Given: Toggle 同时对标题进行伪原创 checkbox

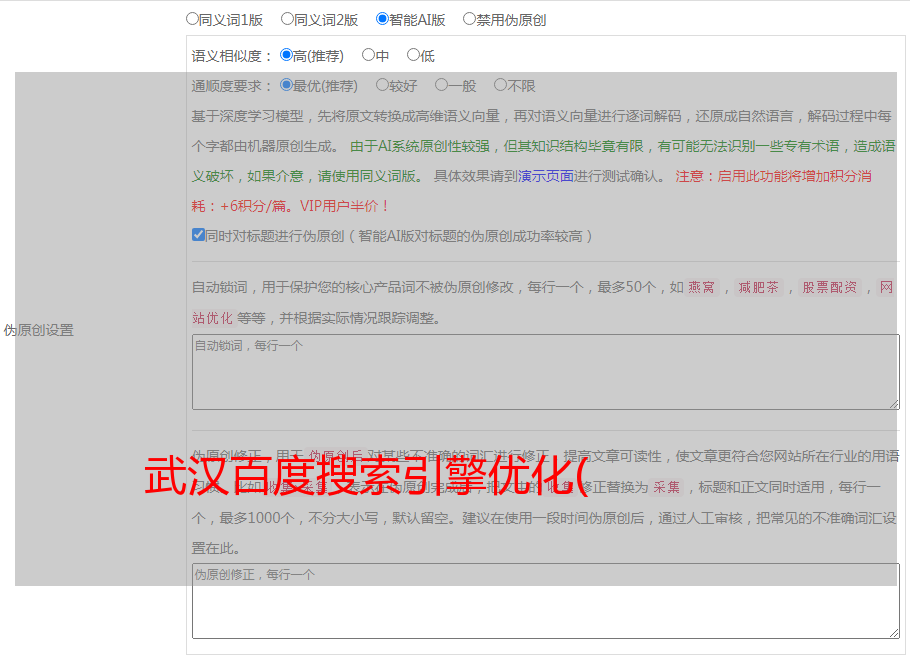Looking at the screenshot, I should point(198,235).
